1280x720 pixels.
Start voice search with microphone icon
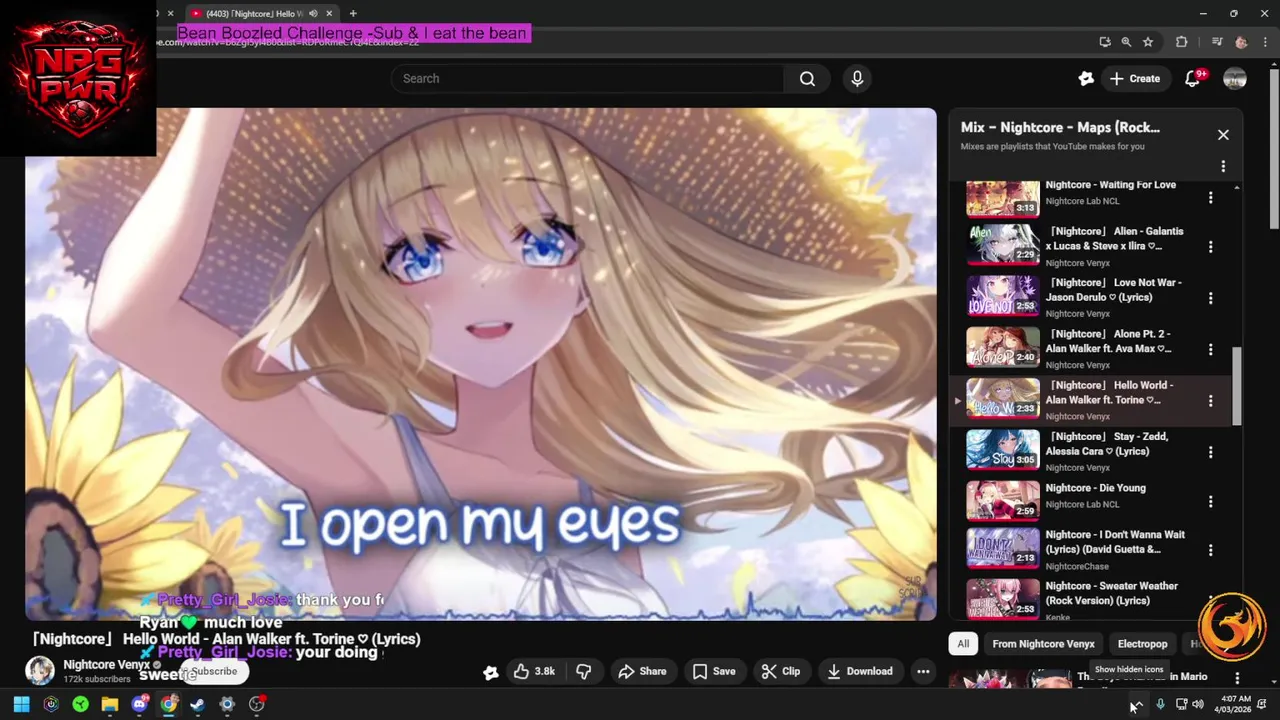click(857, 79)
